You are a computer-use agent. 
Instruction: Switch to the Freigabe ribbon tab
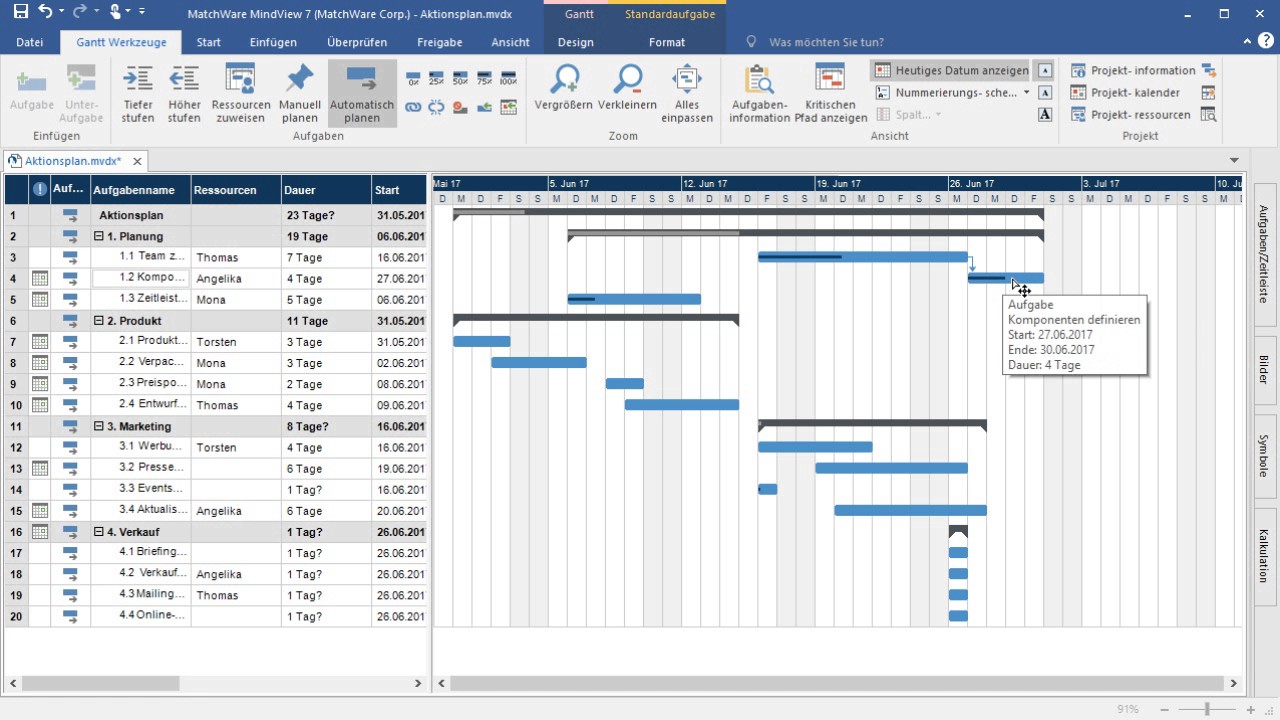pos(439,42)
